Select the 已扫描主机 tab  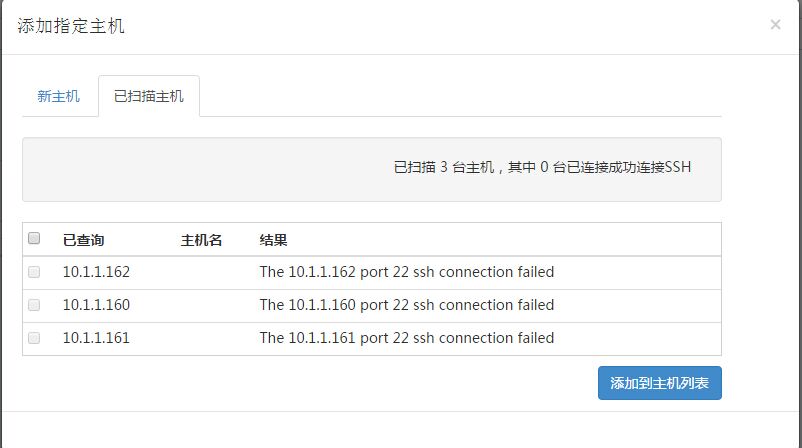point(149,97)
